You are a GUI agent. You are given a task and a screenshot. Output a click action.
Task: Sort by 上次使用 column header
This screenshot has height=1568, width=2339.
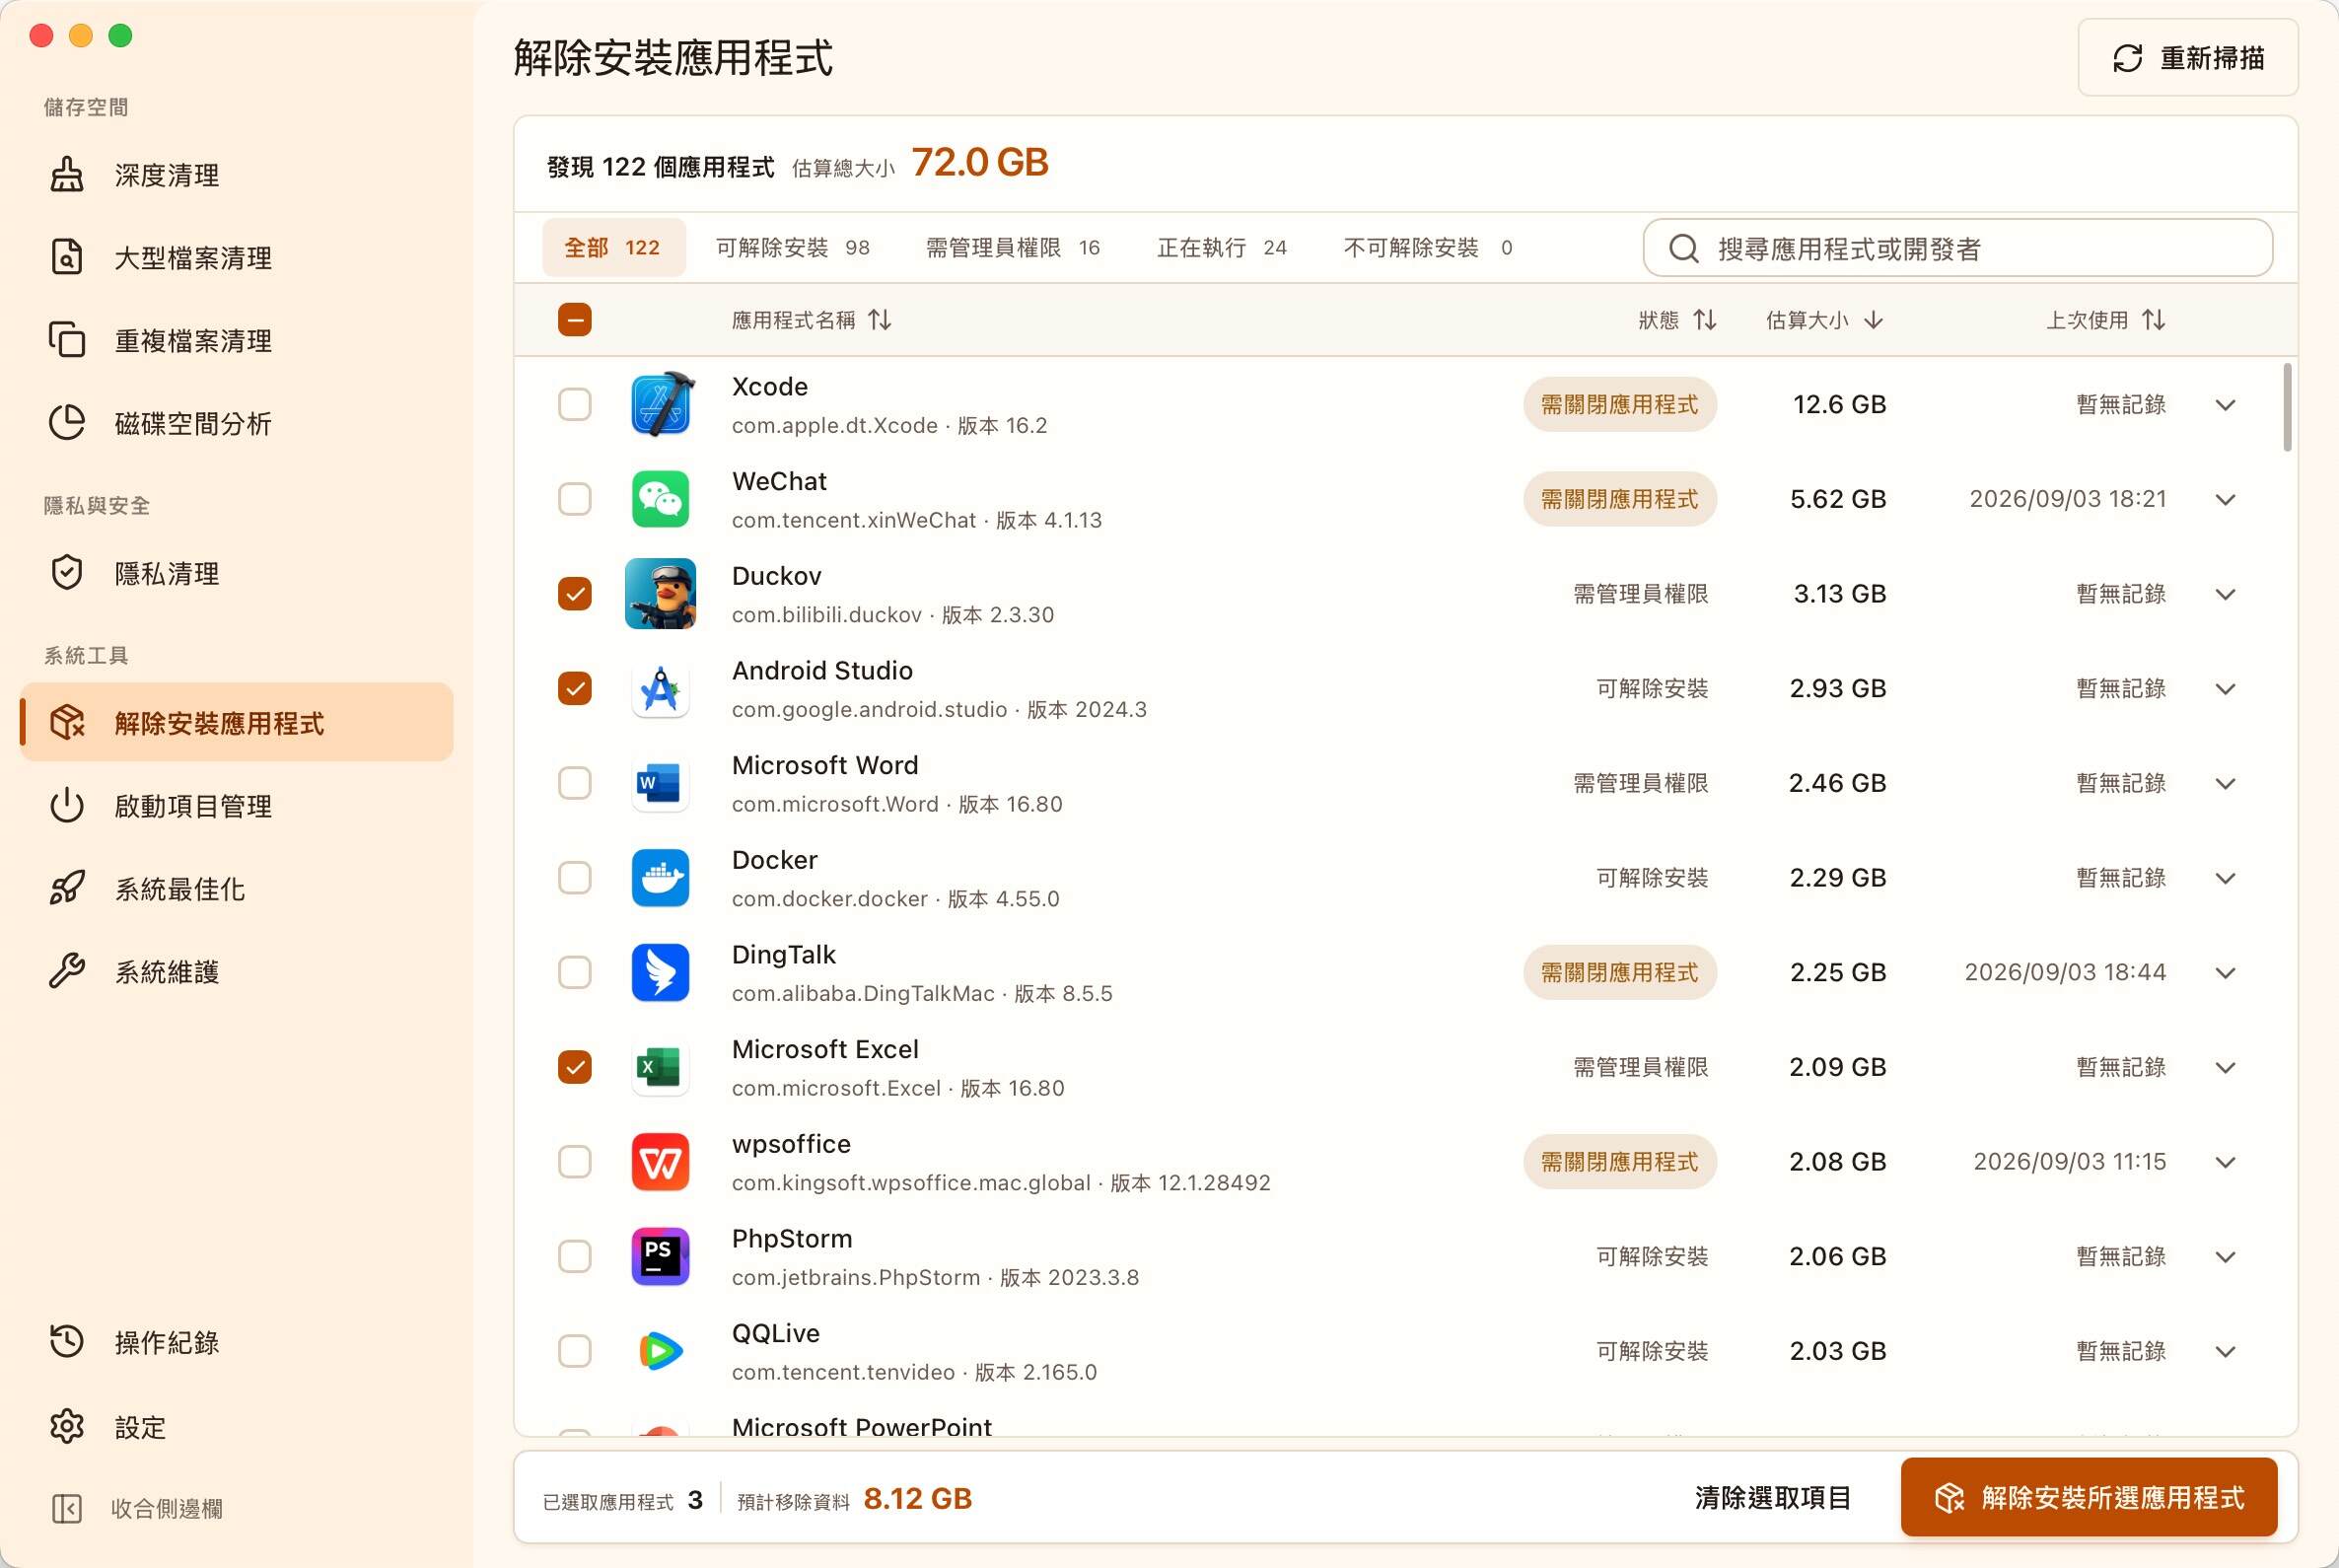point(2105,320)
